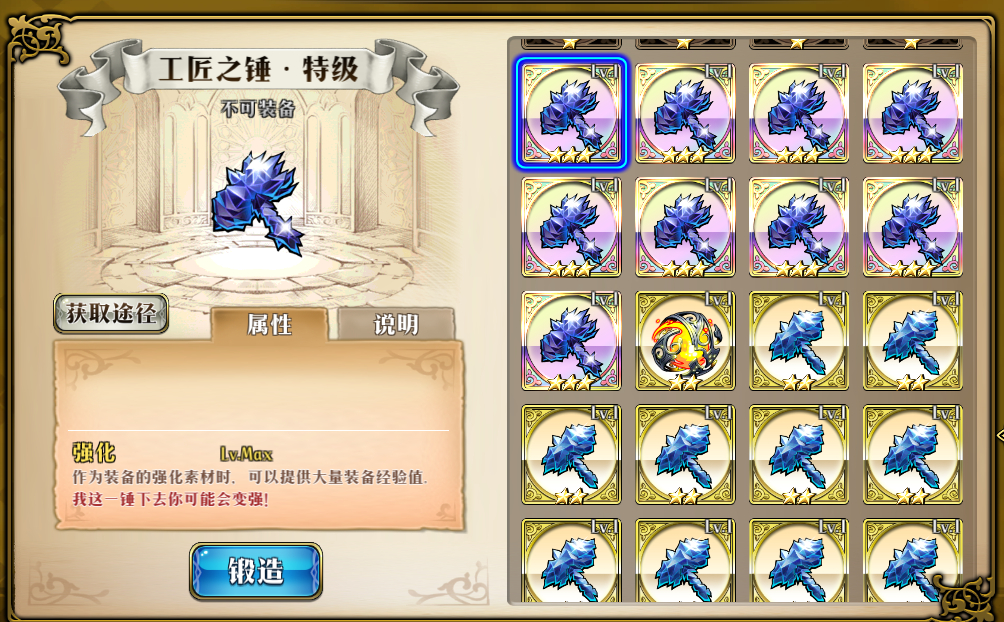Screen dimensions: 1004x622
Task: Click the fire orb two-star item
Action: pyautogui.click(x=684, y=341)
